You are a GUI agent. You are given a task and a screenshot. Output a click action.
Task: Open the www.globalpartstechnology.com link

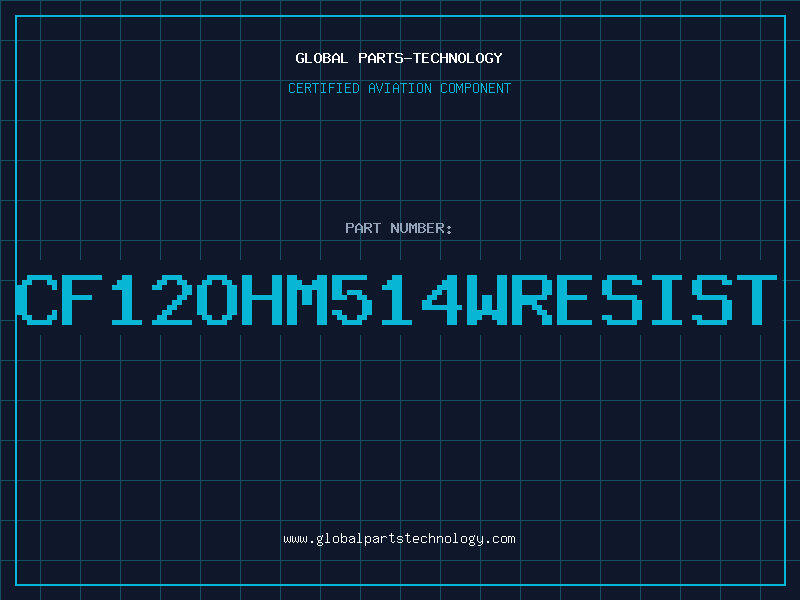point(399,539)
